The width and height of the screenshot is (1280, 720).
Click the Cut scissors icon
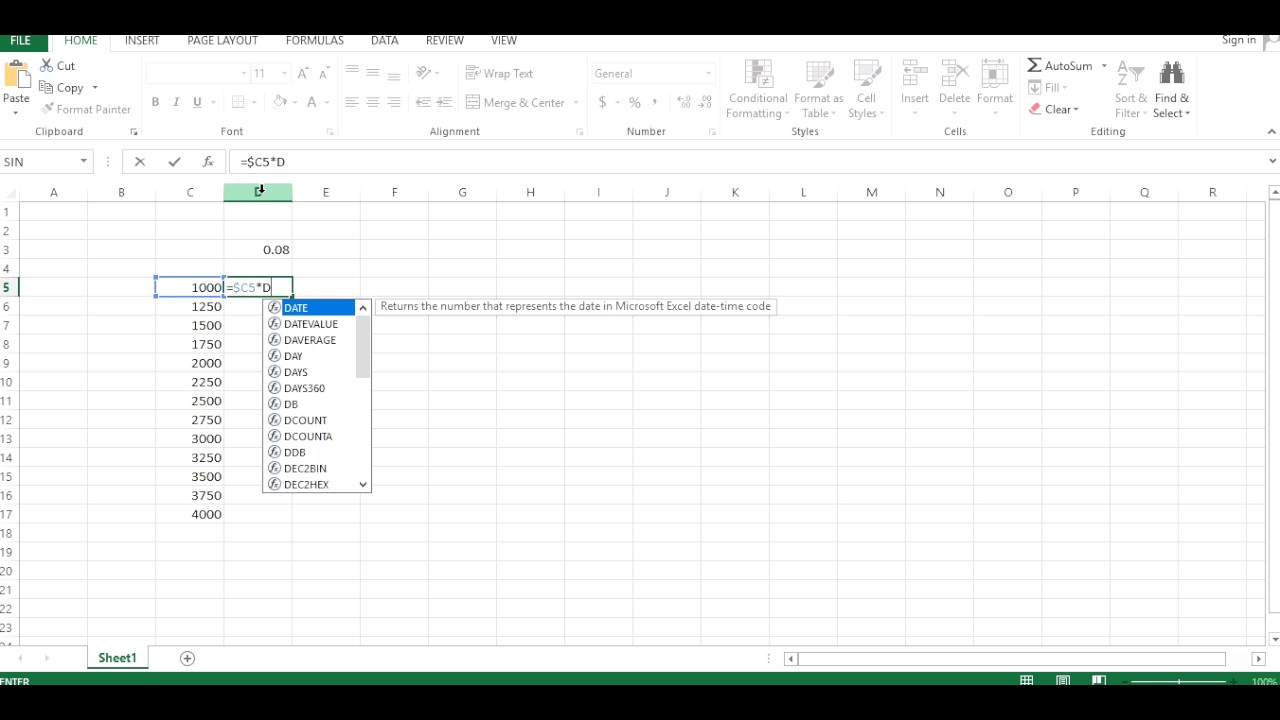click(x=46, y=65)
